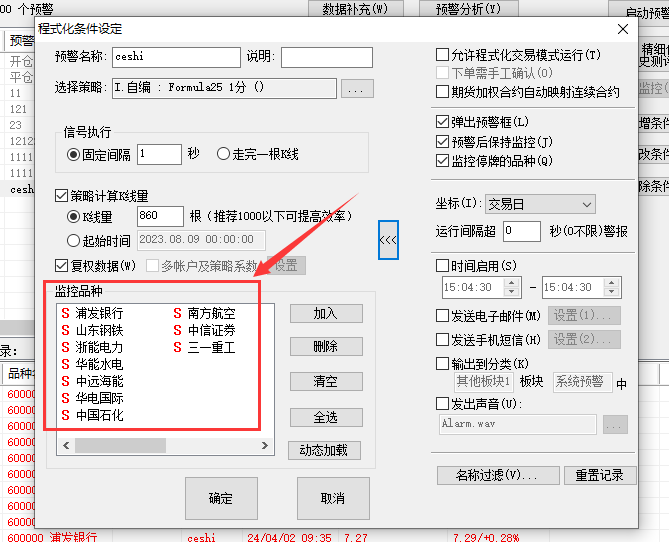
Task: Select 华电国际 in the monitored list
Action: coord(99,398)
